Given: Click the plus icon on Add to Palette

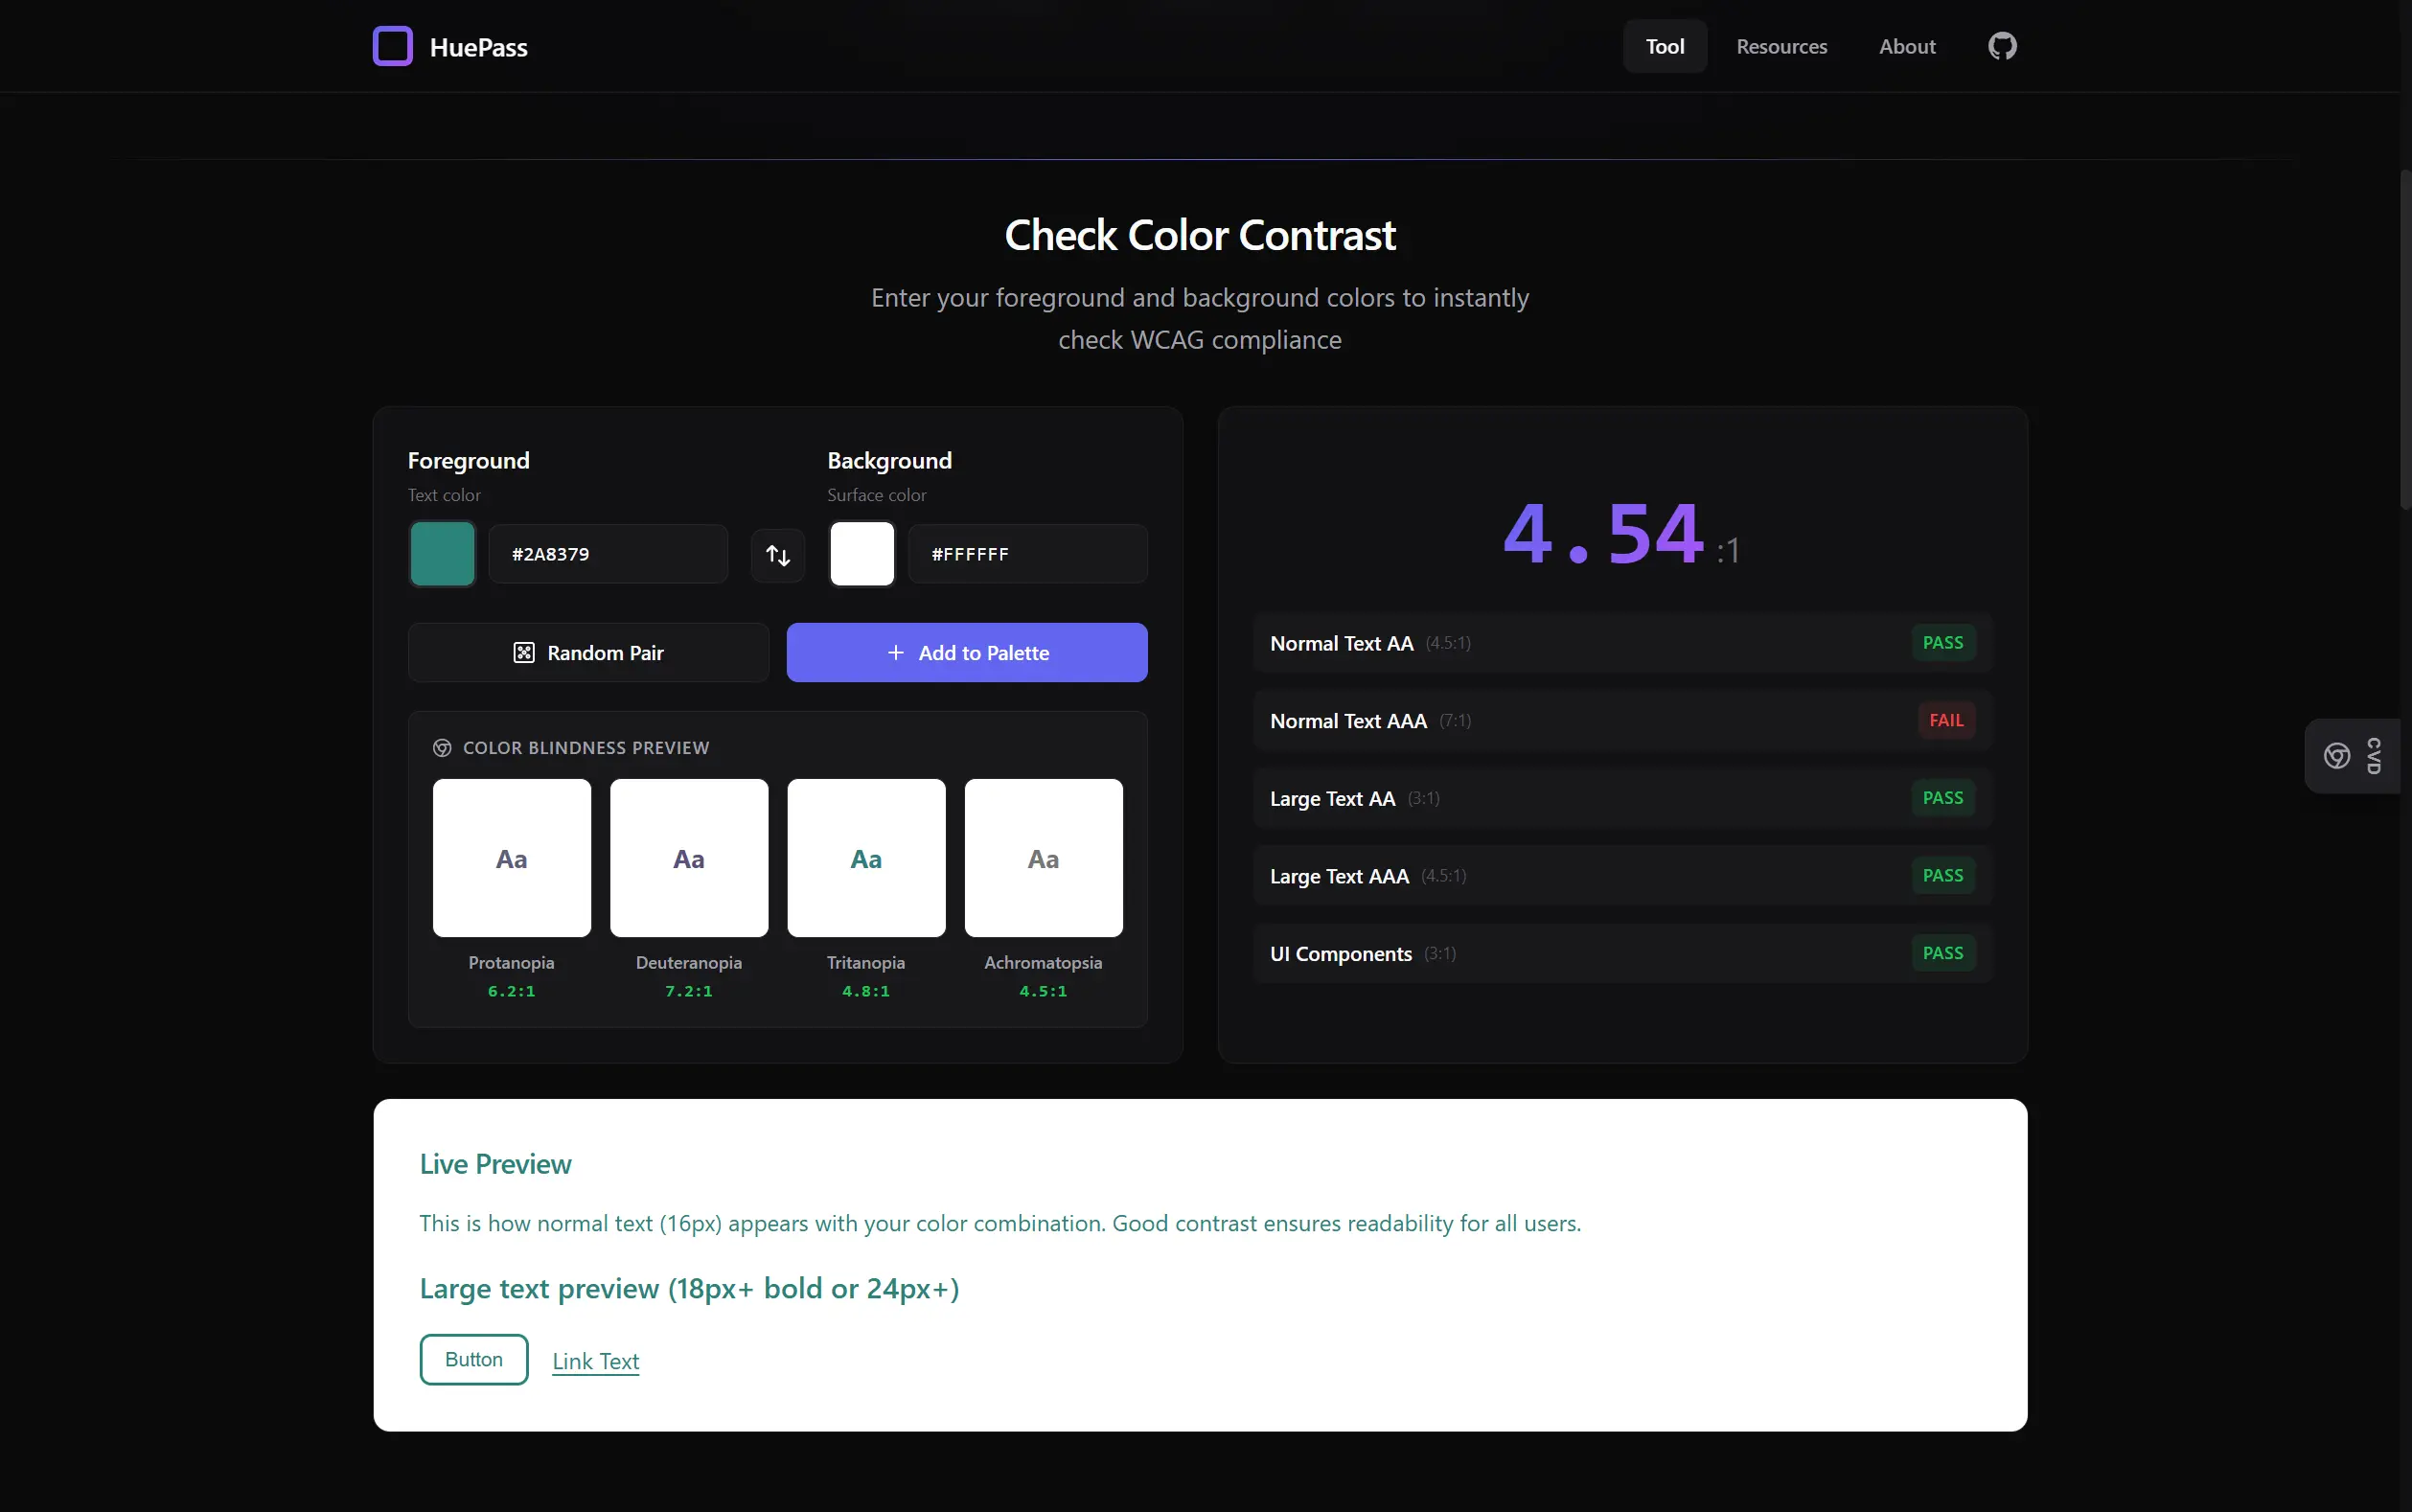Looking at the screenshot, I should 893,652.
